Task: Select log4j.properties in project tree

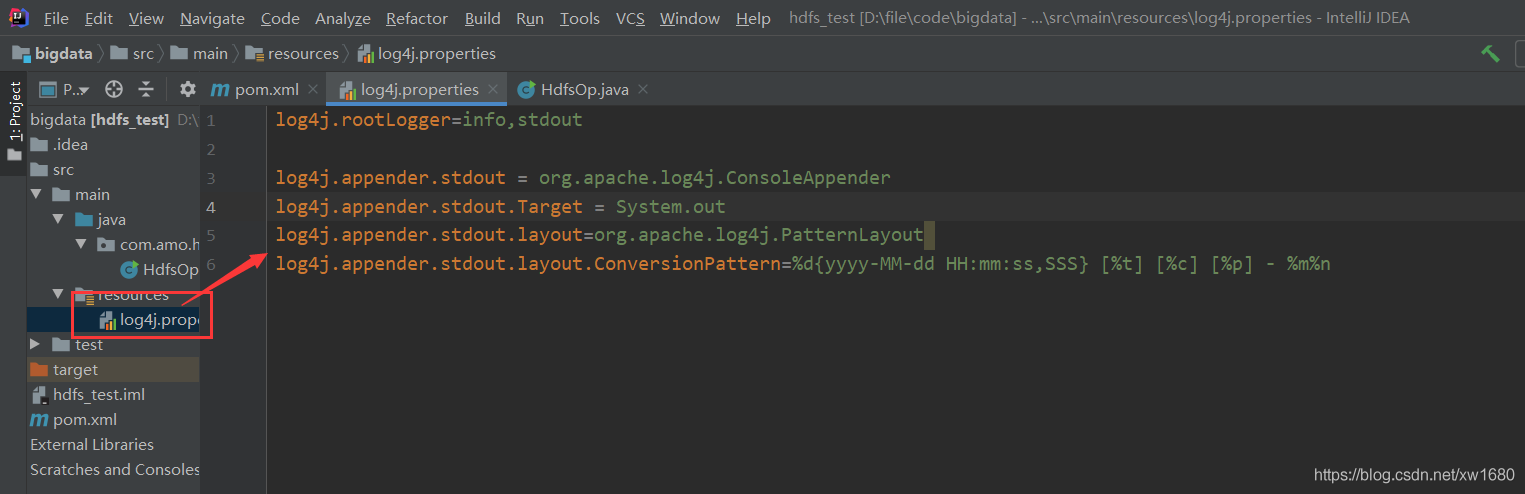Action: [148, 320]
